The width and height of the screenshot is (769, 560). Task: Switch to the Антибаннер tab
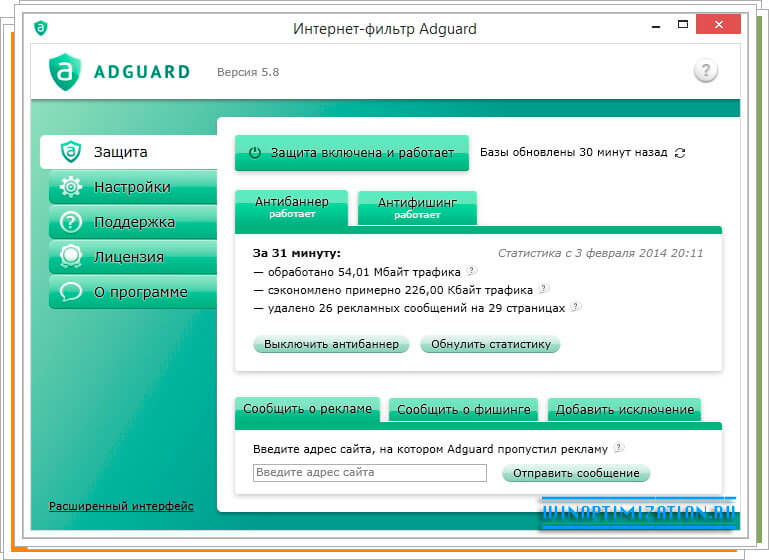[x=292, y=208]
